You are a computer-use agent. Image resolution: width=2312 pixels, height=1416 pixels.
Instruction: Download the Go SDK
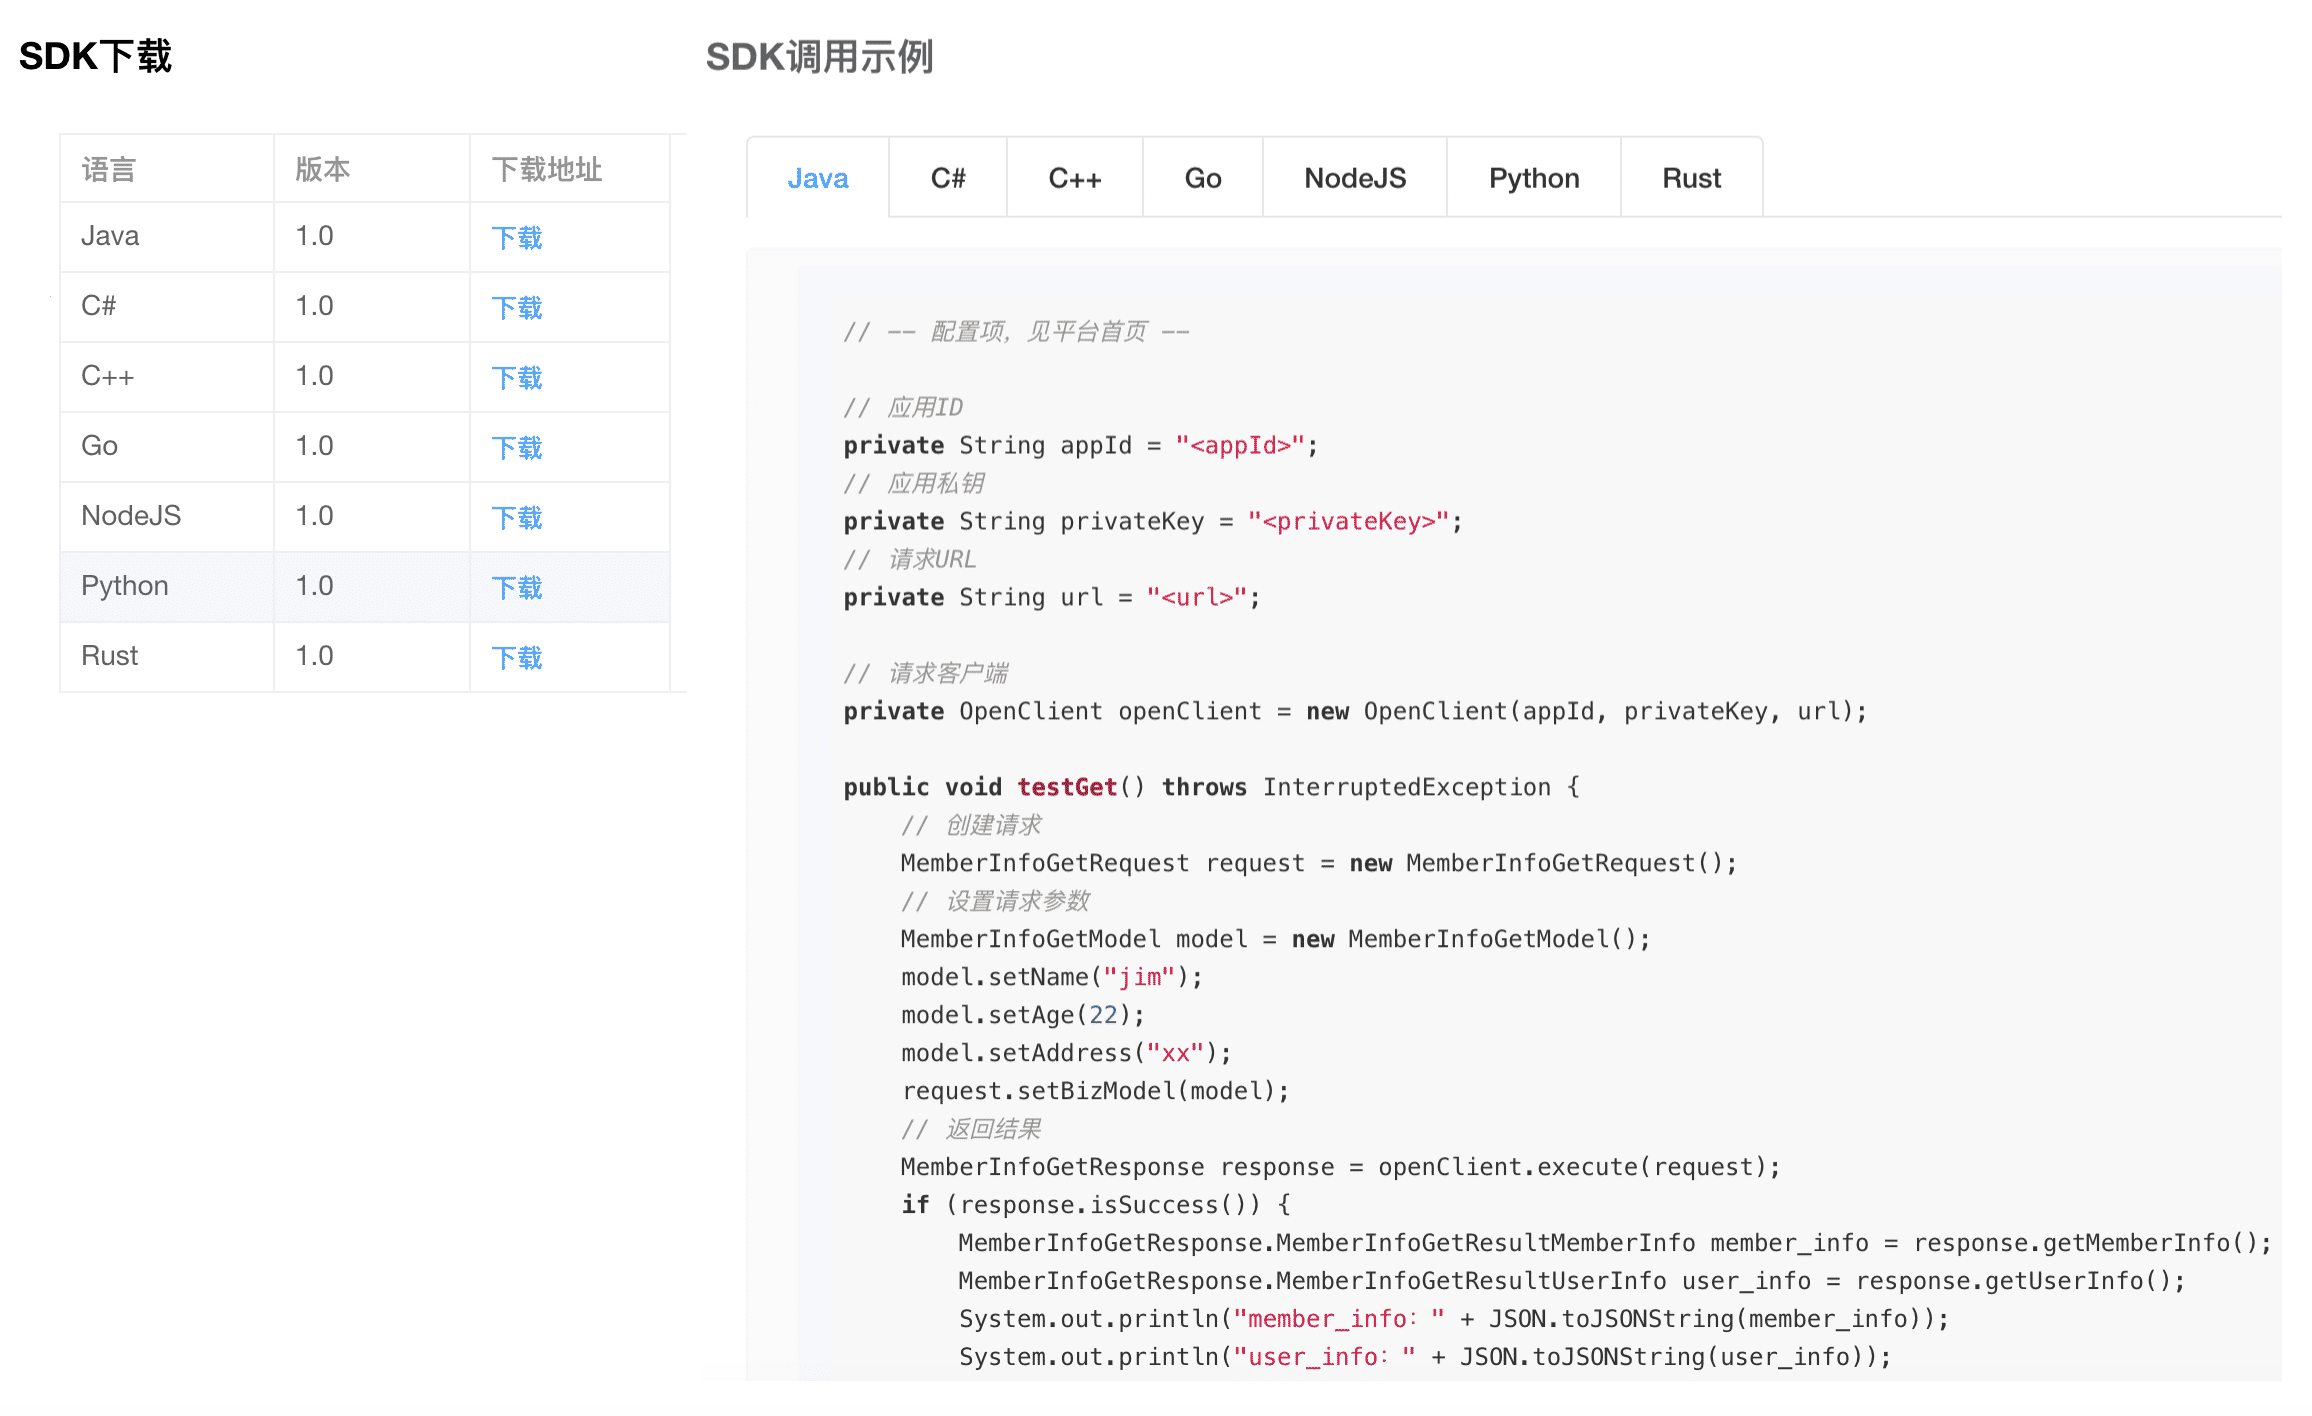point(516,448)
